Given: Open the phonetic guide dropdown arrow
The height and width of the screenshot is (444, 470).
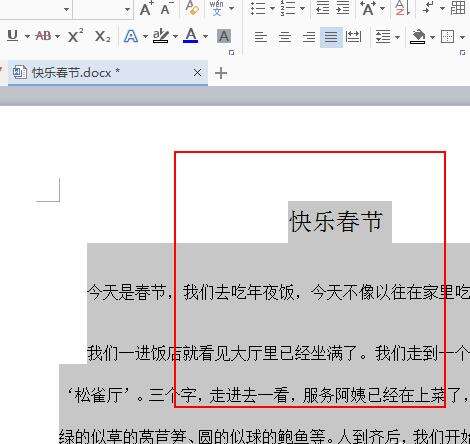Looking at the screenshot, I should click(231, 8).
